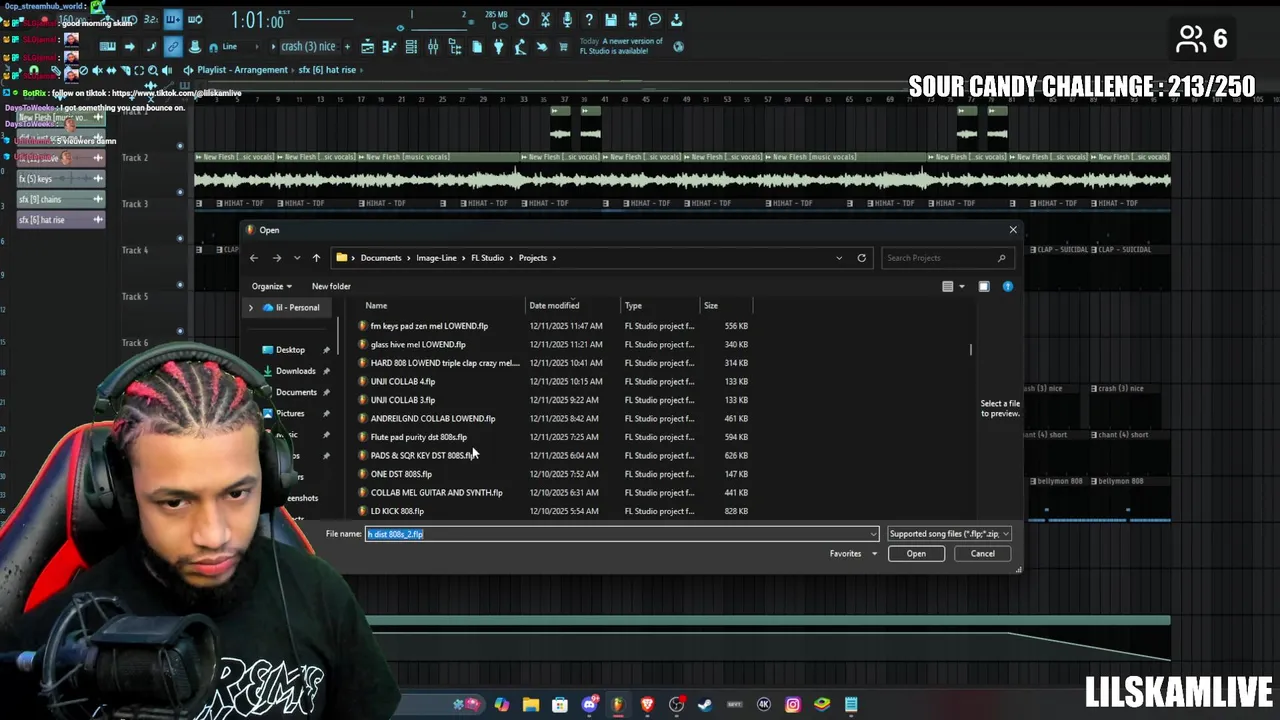Screen dimensions: 1280x720
Task: Open the view options dropdown arrow
Action: [962, 287]
